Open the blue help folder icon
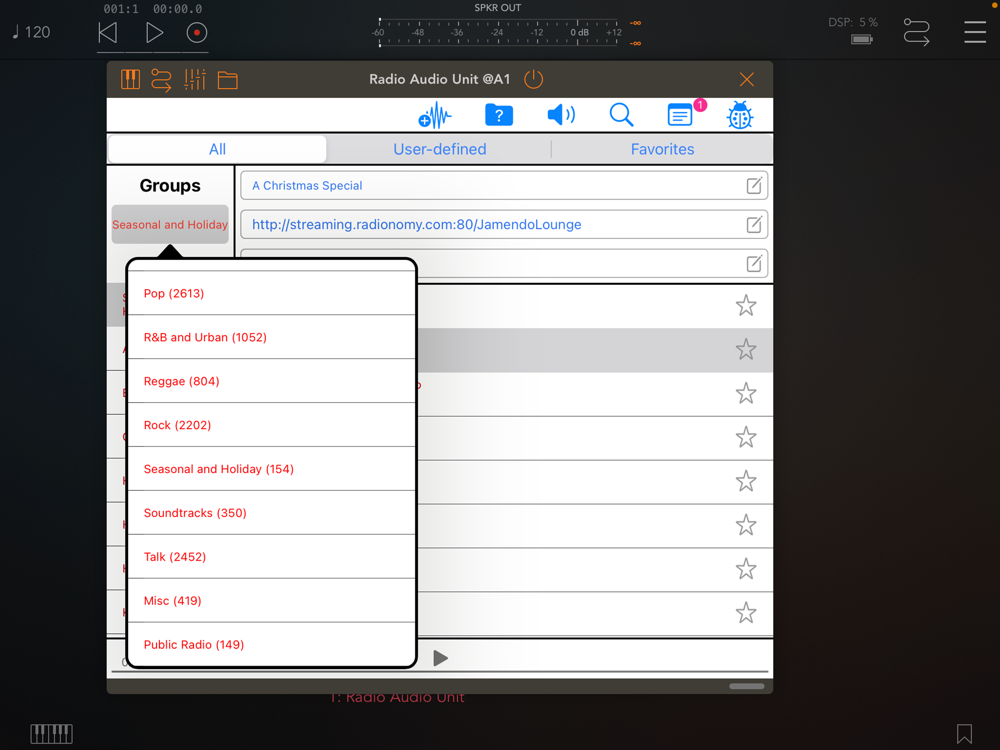Image resolution: width=1000 pixels, height=750 pixels. (x=498, y=115)
